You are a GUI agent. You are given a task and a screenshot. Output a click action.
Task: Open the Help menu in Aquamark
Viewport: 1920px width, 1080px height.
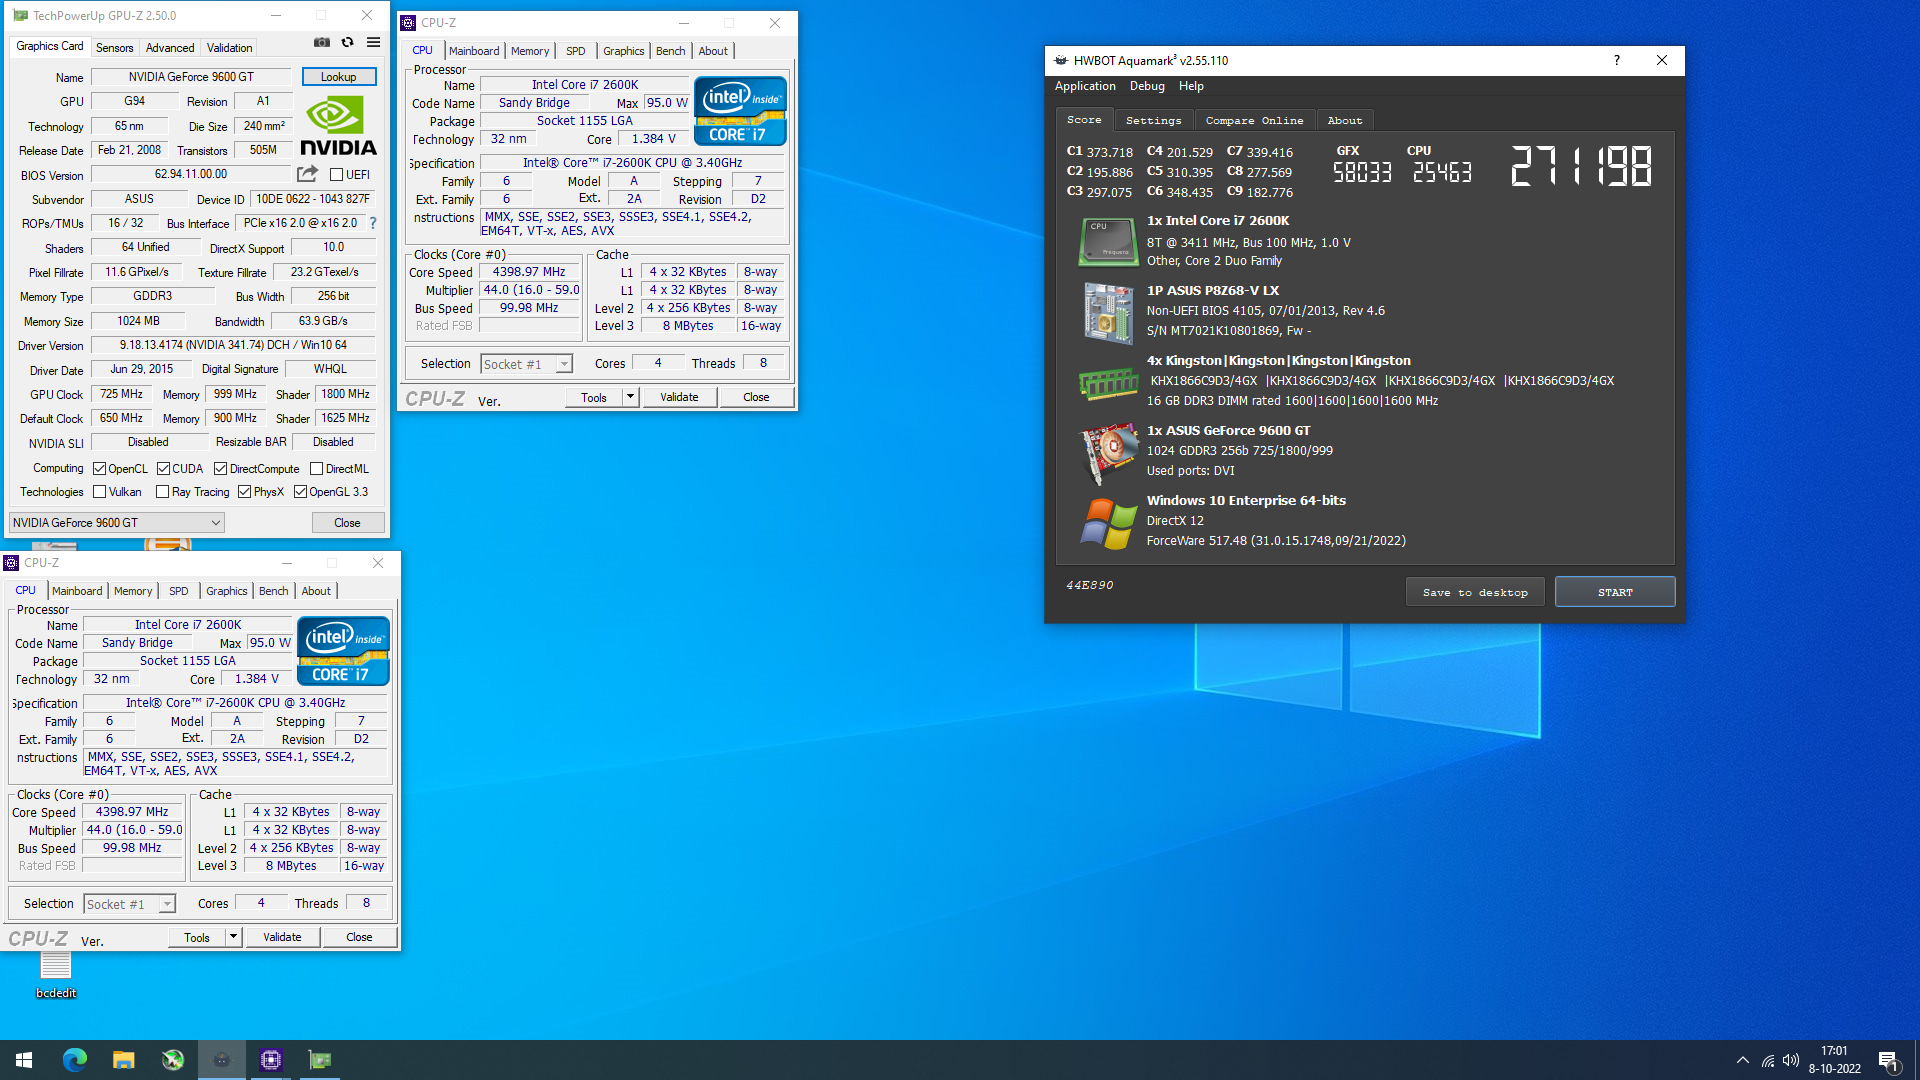pyautogui.click(x=1191, y=86)
